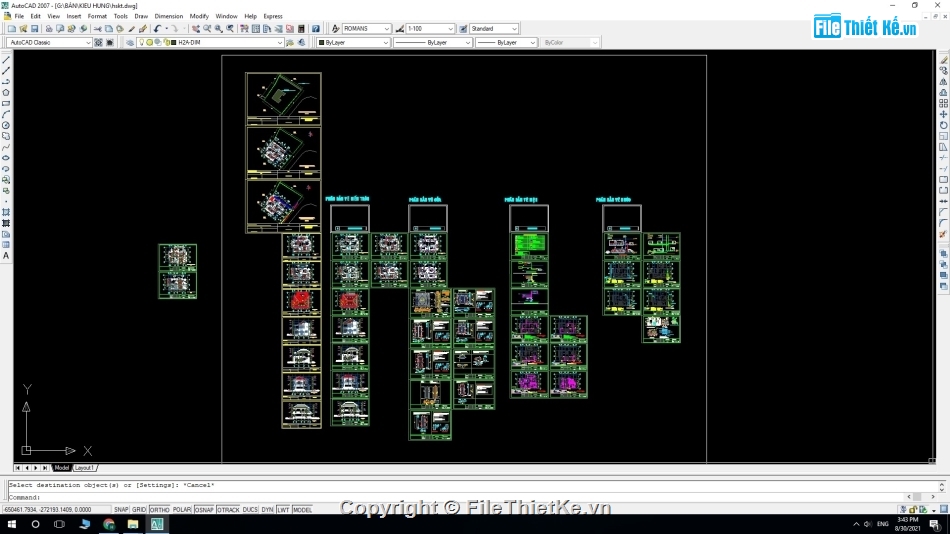Image resolution: width=950 pixels, height=534 pixels.
Task: Open the AutoCAD Classic workspace dropdown
Action: point(49,42)
